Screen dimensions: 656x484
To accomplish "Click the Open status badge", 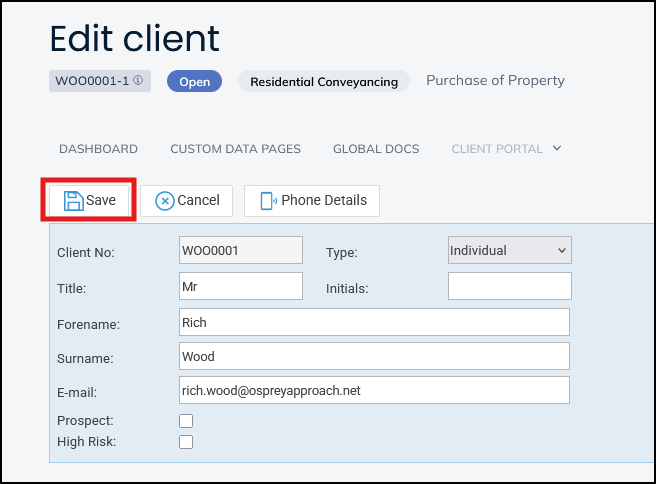I will tap(194, 82).
